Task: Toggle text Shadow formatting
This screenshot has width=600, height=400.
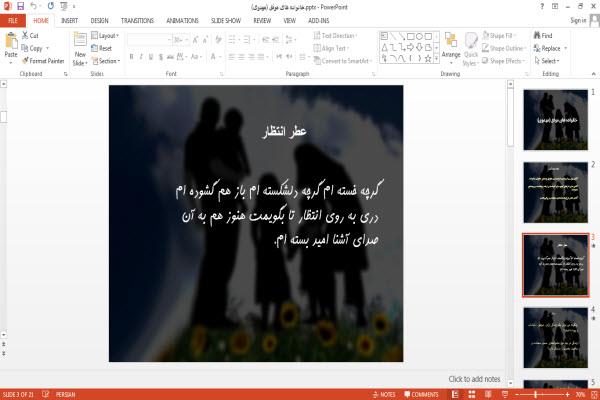Action: tap(160, 57)
